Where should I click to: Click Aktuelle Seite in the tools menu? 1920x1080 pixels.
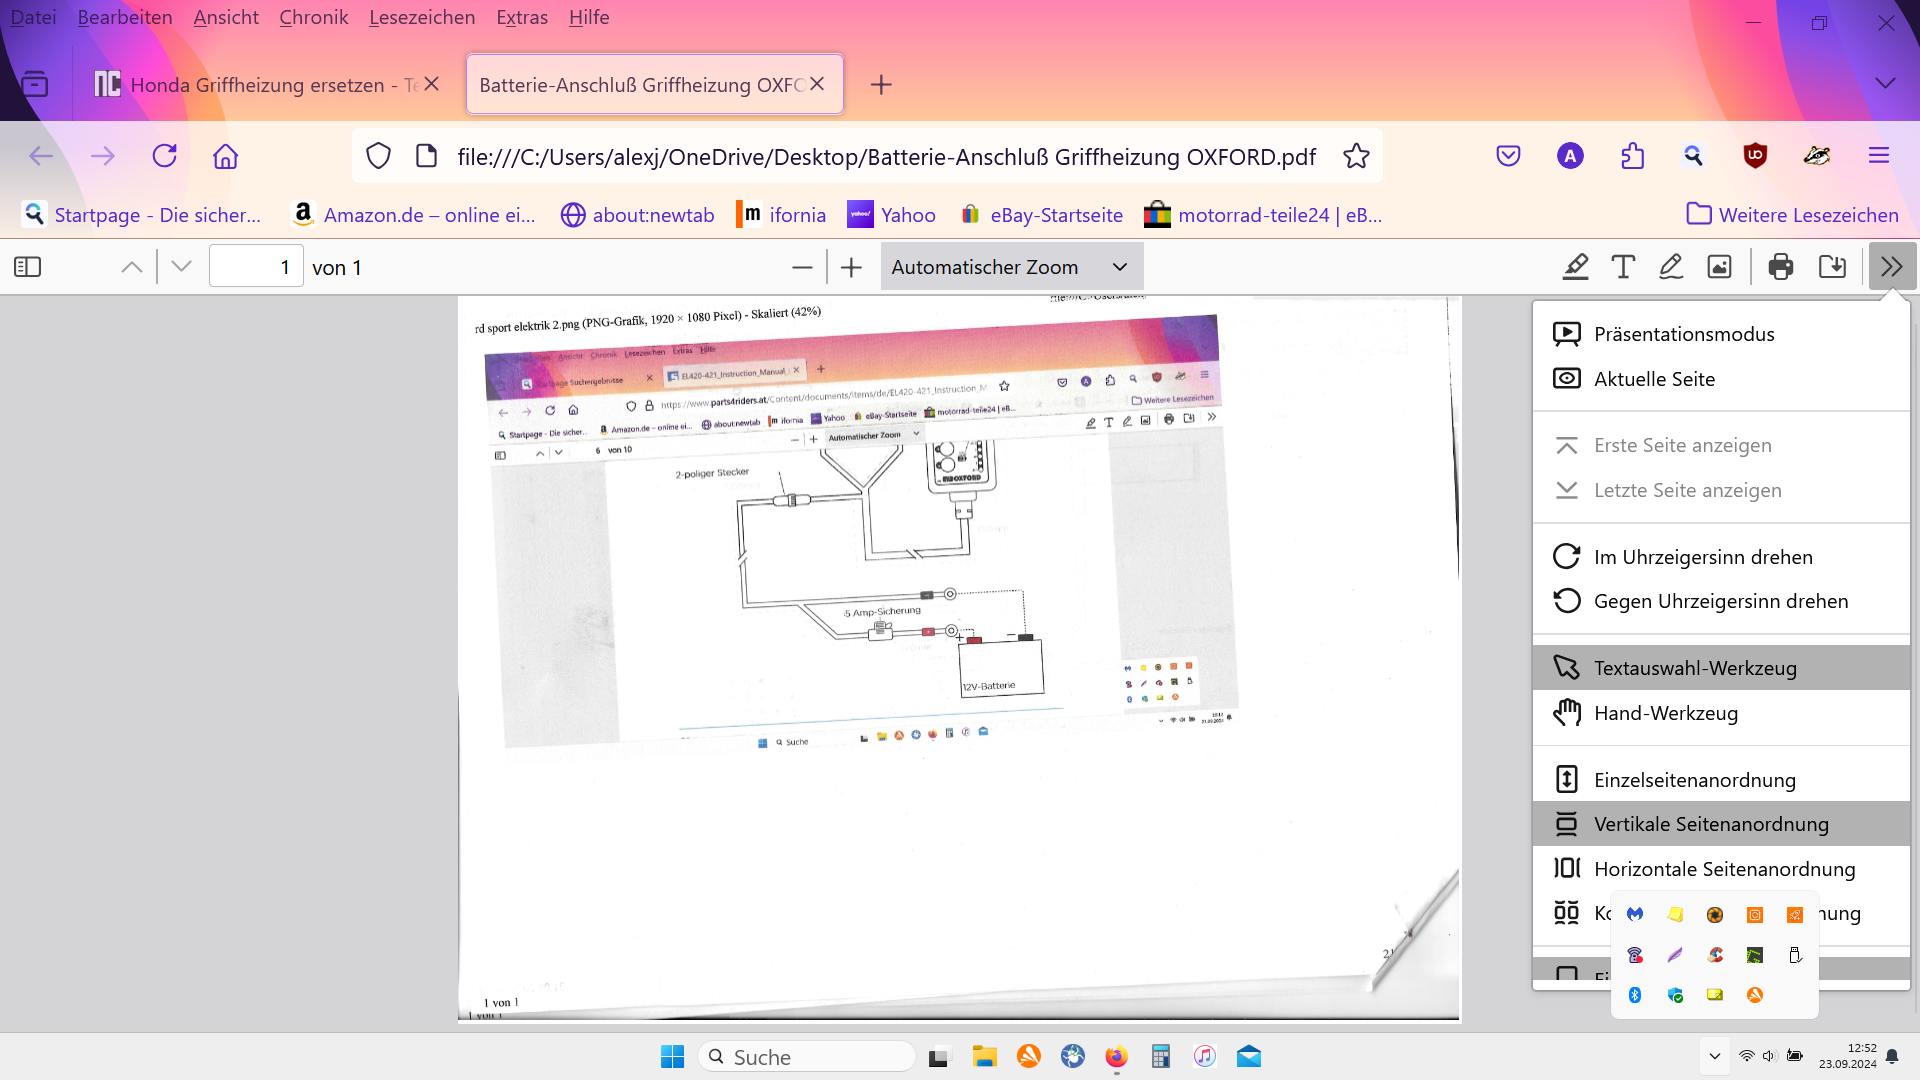point(1721,379)
